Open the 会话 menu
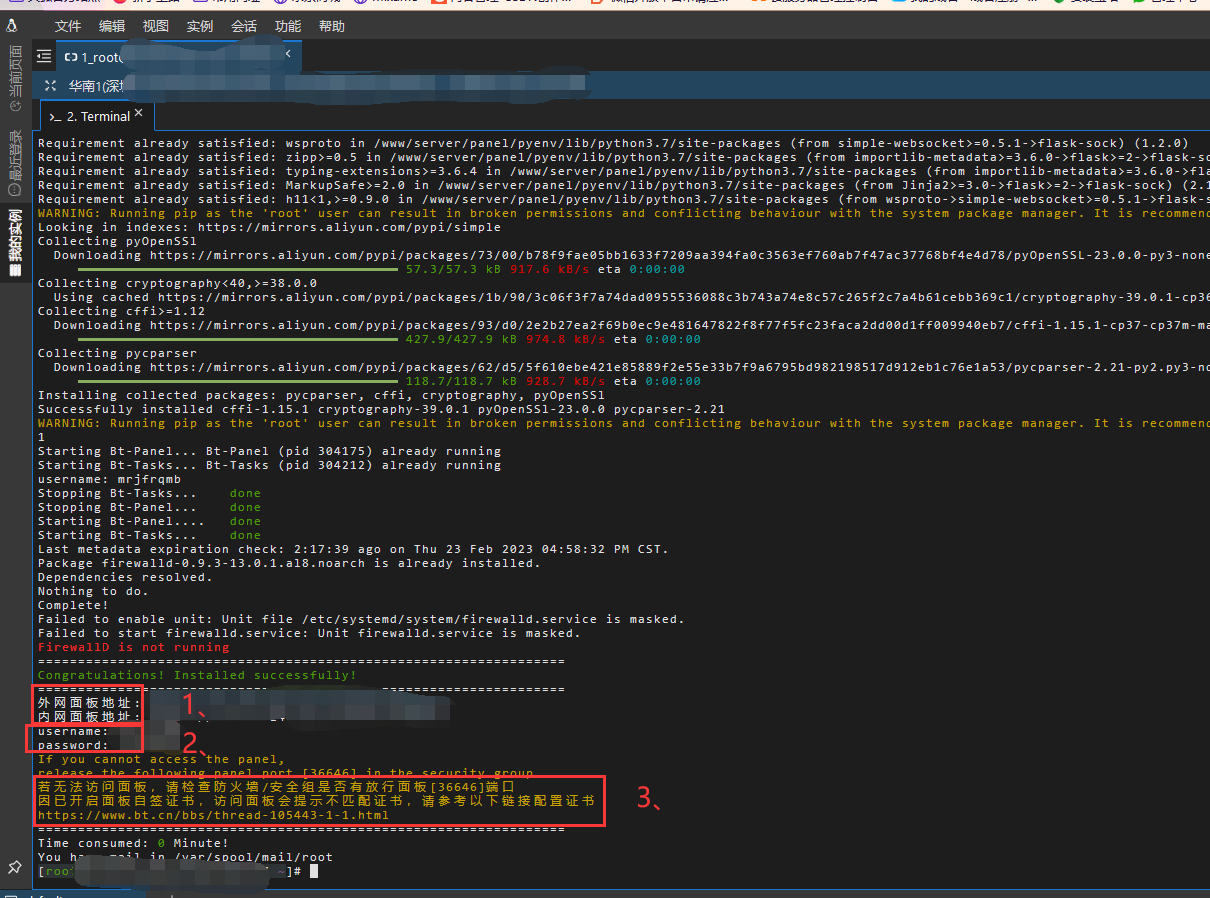1210x898 pixels. point(244,26)
